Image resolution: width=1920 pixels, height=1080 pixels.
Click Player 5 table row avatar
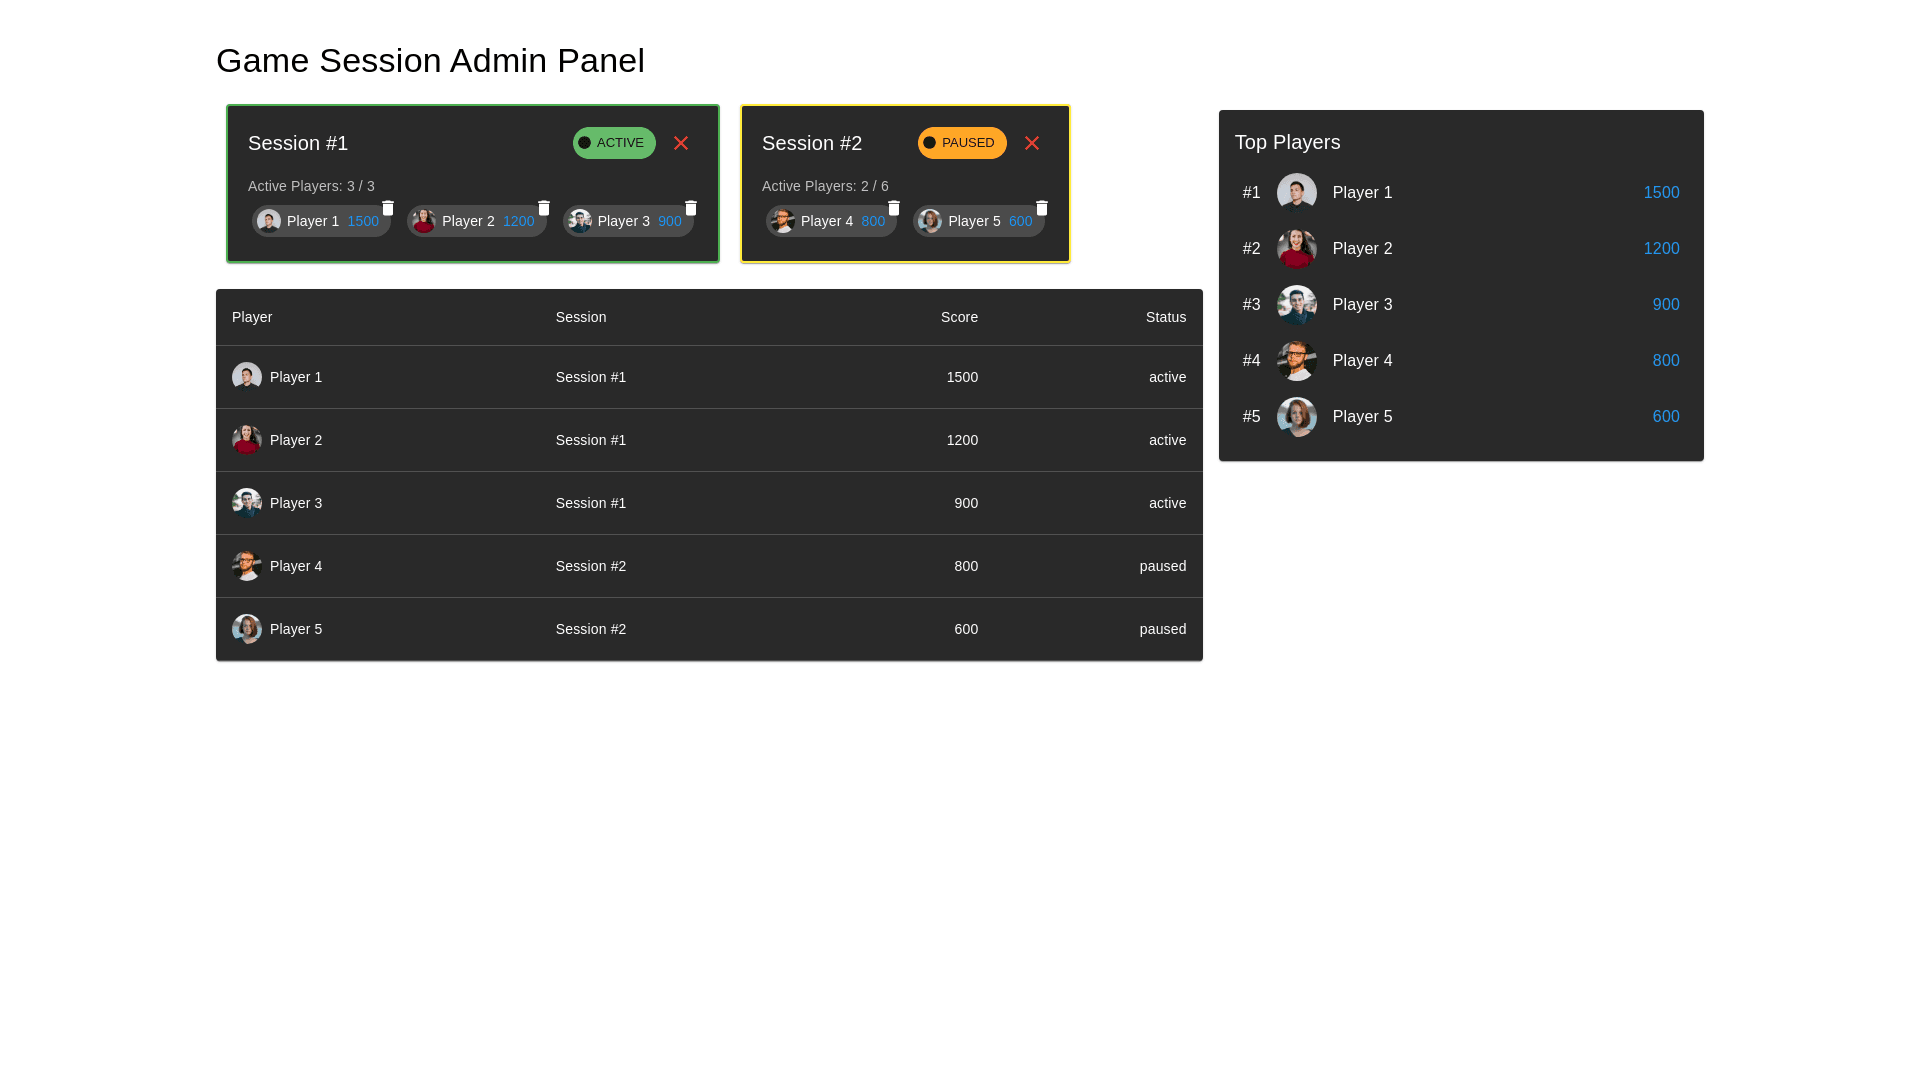point(247,629)
